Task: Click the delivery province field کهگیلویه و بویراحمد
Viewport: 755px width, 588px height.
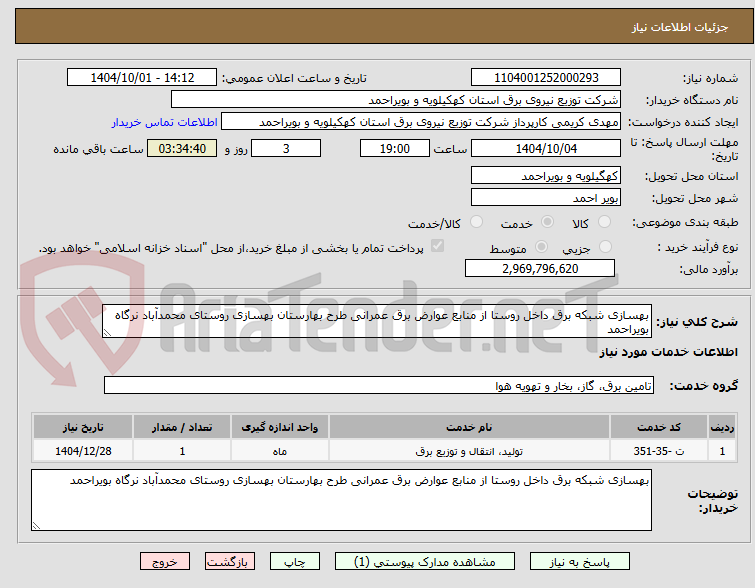Action: pos(546,176)
